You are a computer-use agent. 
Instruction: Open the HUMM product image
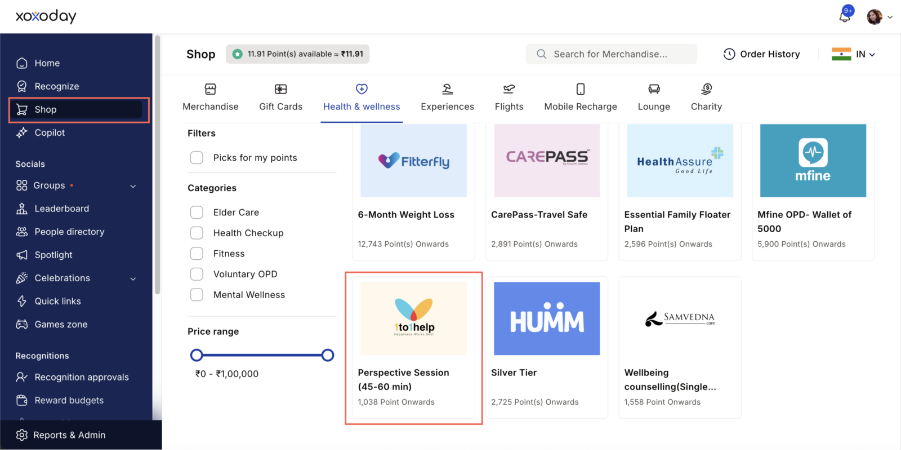click(546, 318)
